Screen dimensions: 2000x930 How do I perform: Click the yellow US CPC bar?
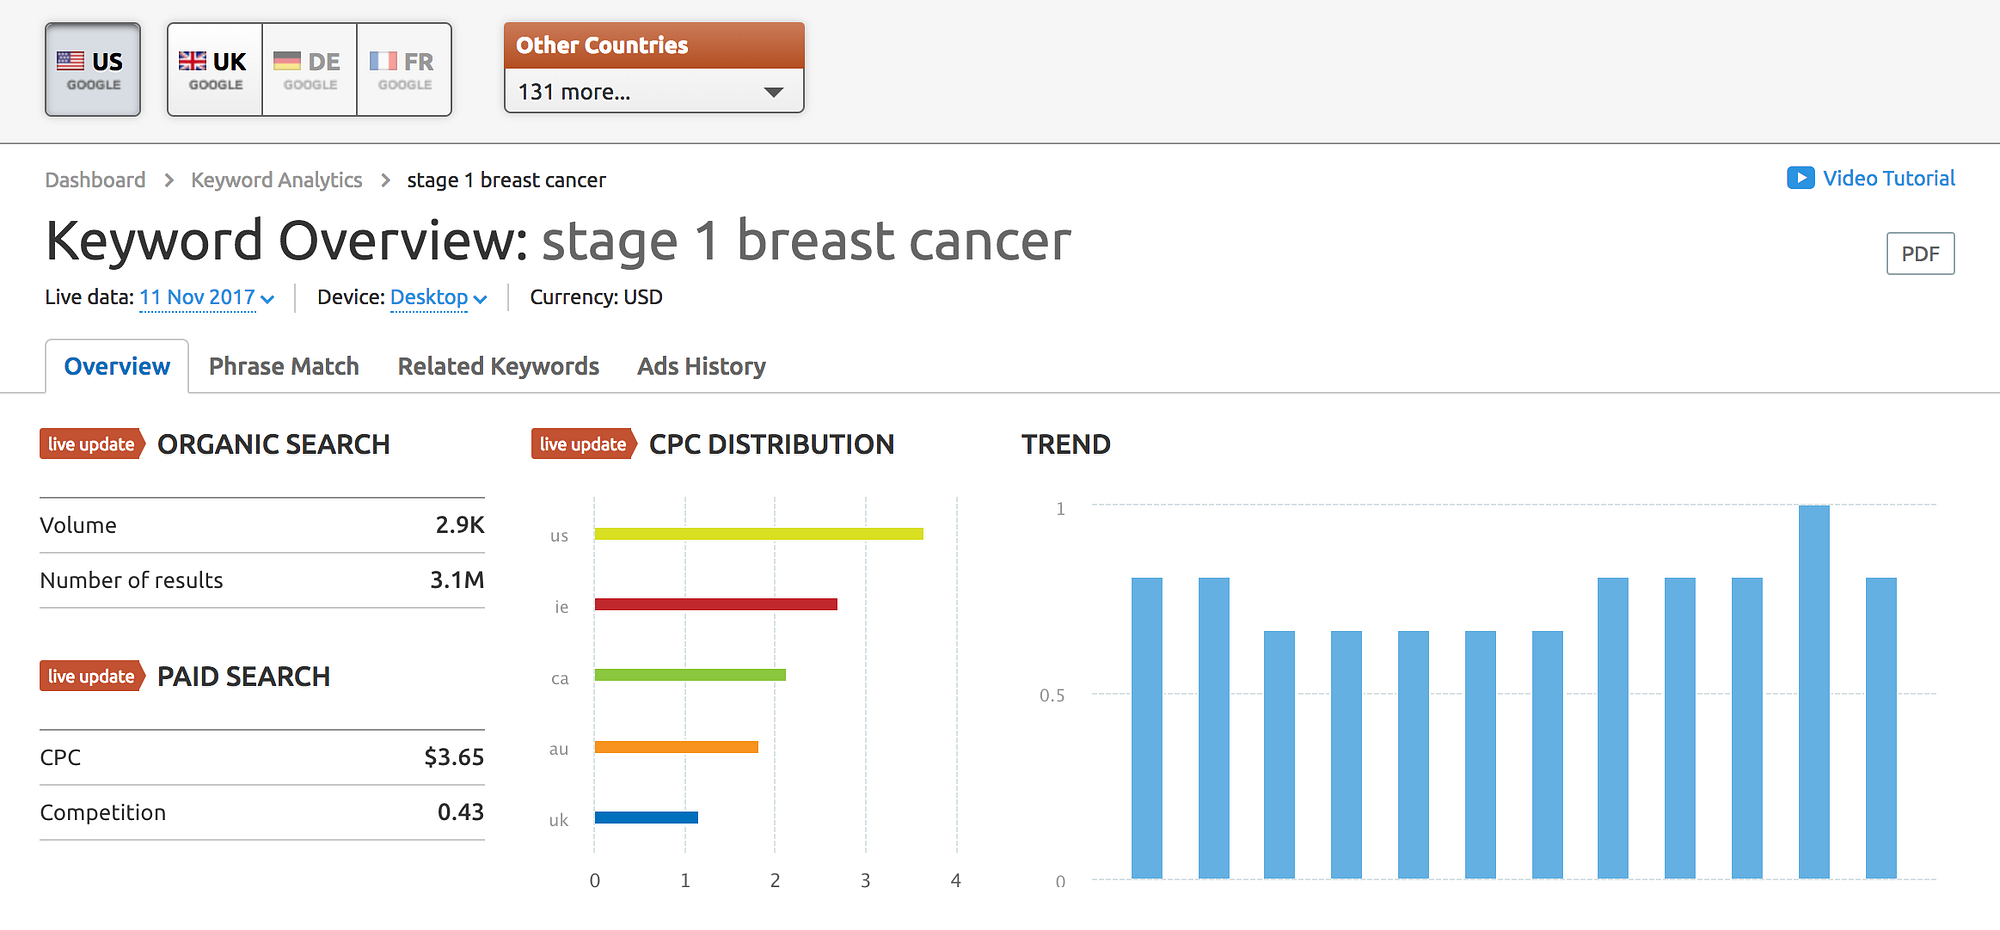click(758, 534)
